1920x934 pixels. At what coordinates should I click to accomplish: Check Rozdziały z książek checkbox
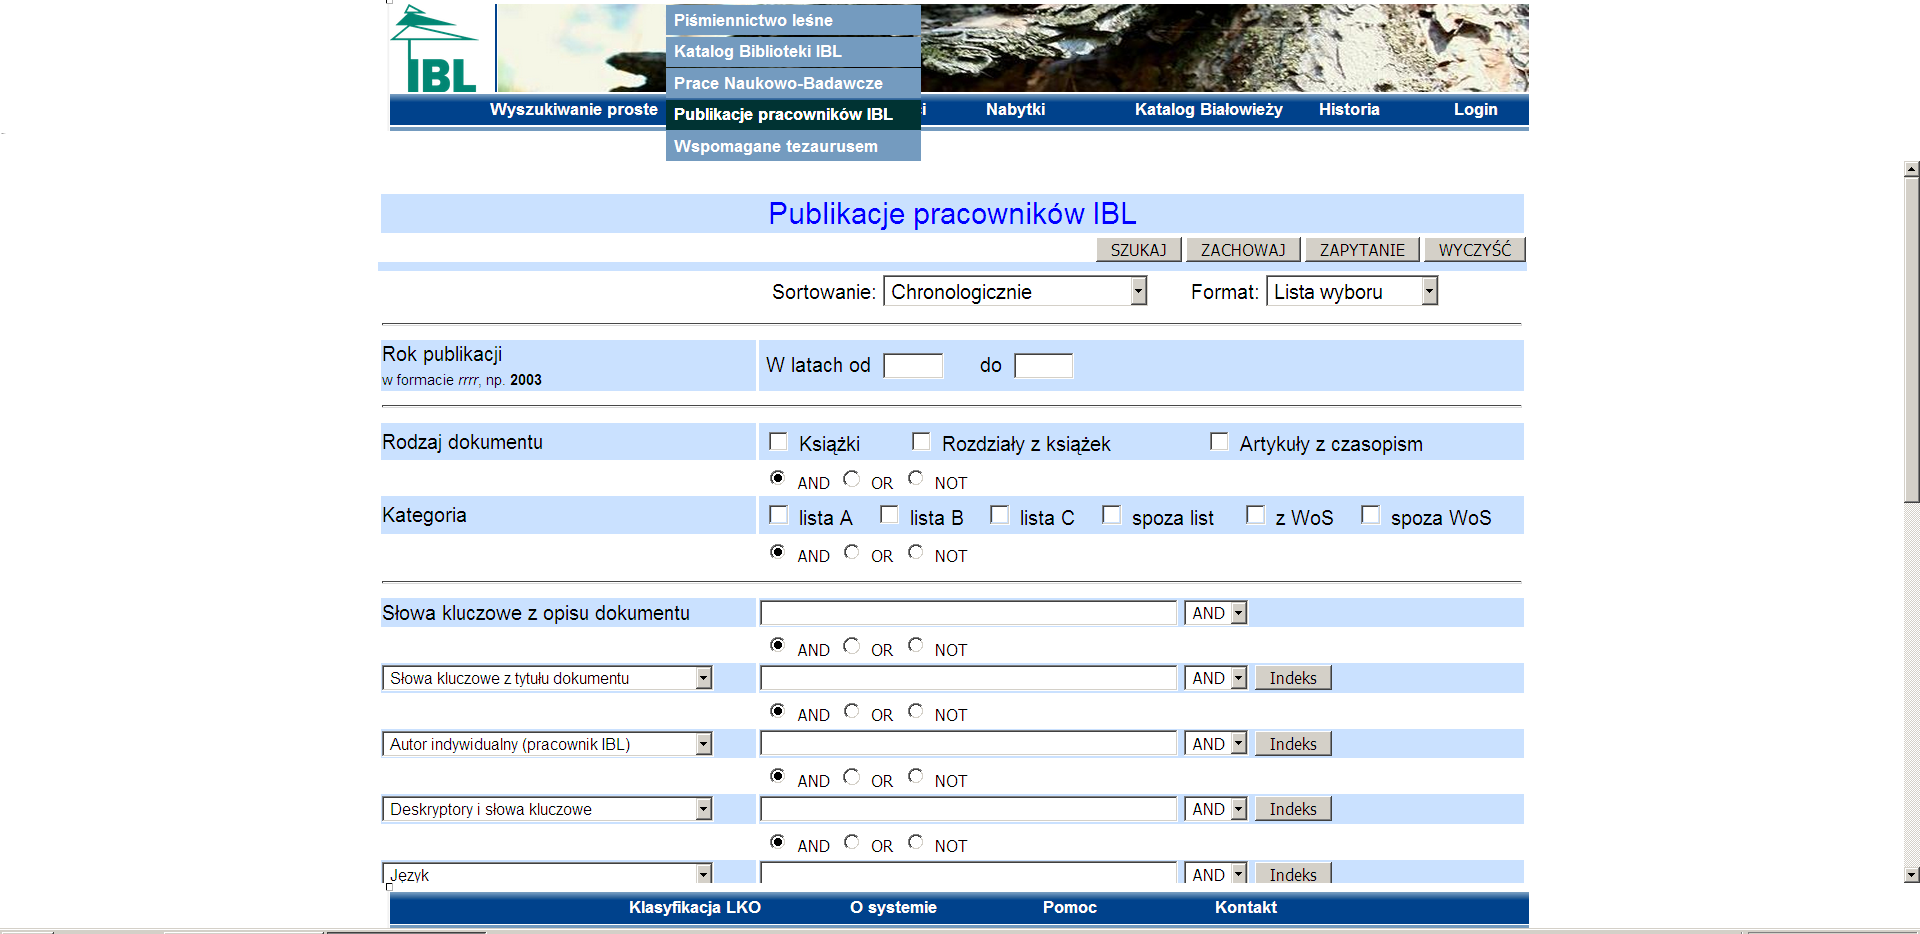coord(921,441)
